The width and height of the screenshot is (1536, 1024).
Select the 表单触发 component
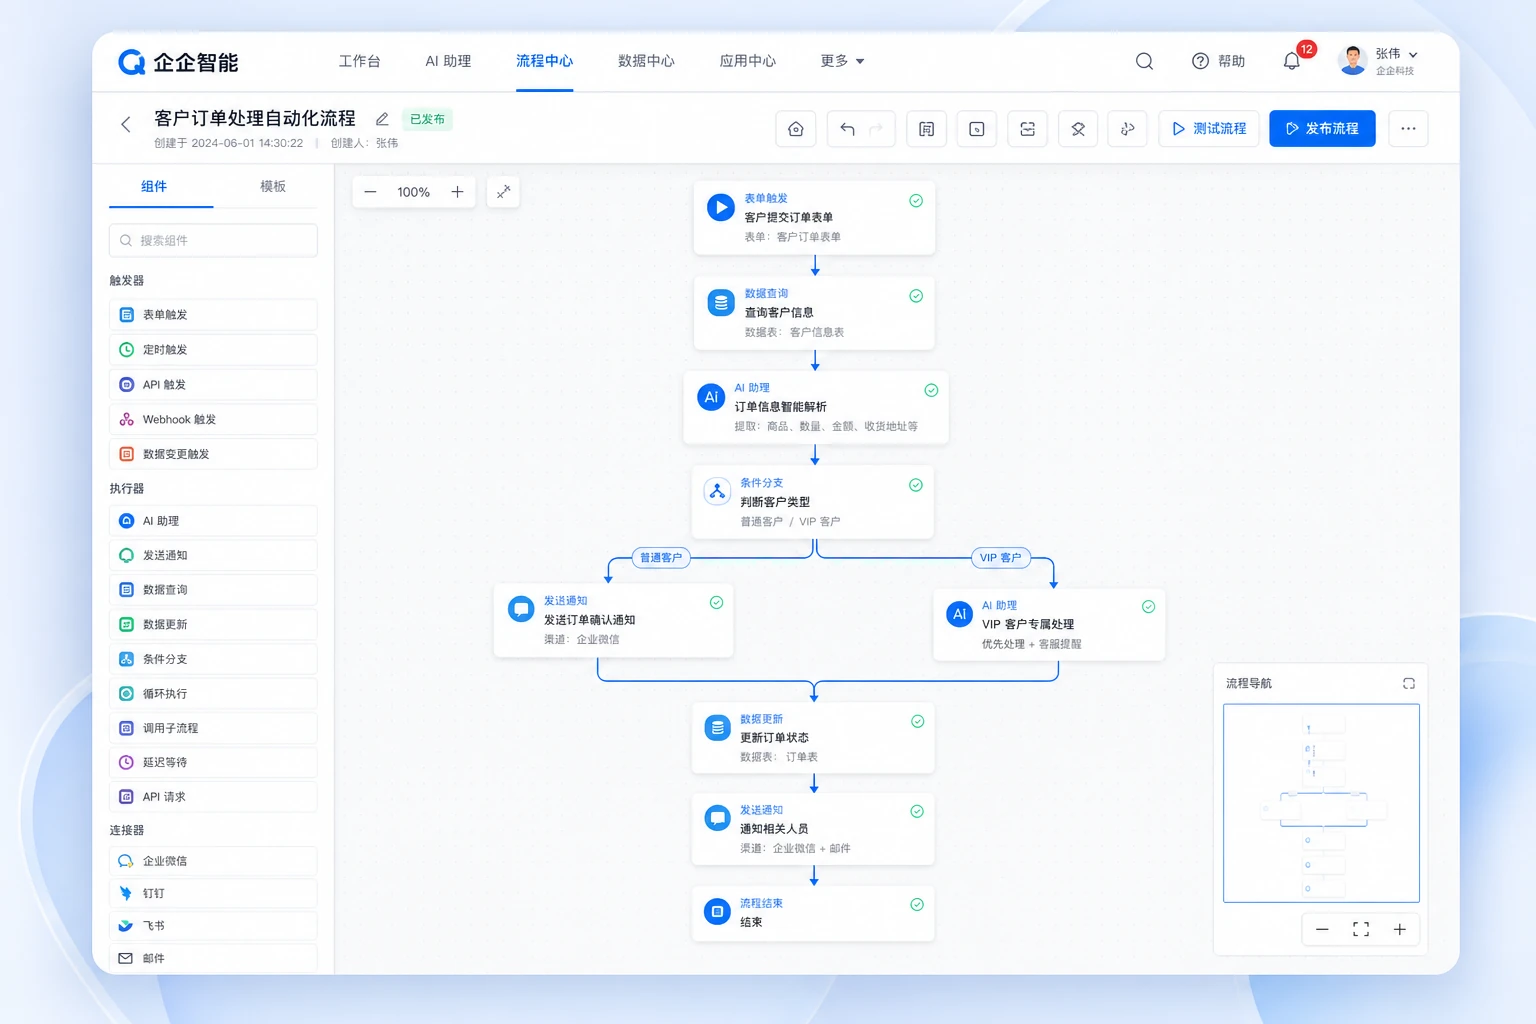coord(213,315)
